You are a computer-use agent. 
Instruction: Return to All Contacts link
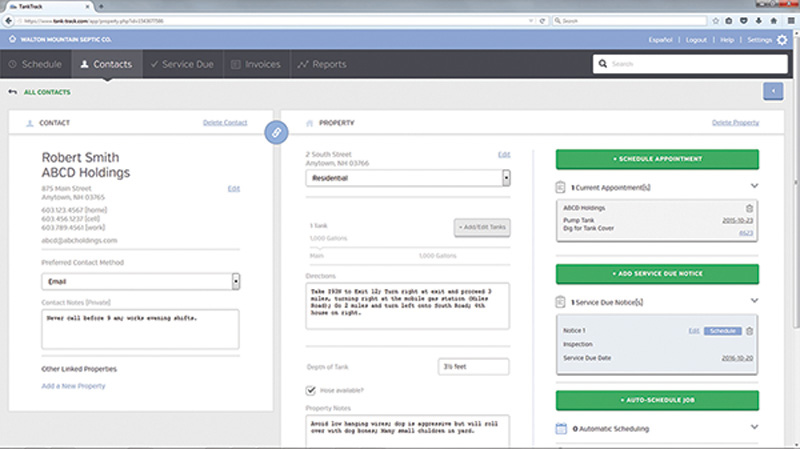47,92
